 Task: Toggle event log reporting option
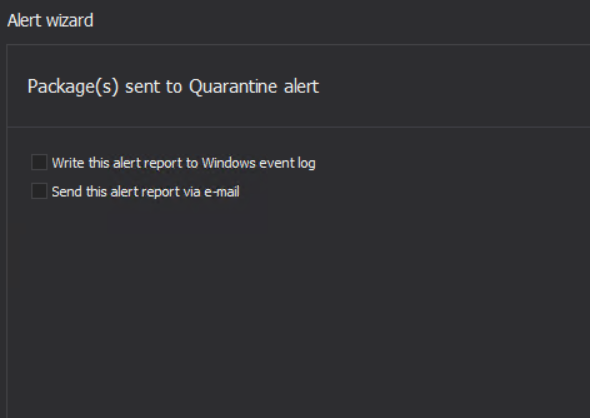coord(39,163)
